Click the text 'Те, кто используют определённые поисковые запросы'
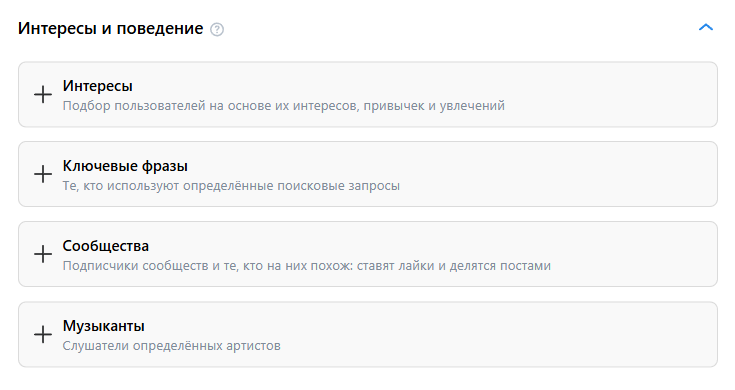 point(231,186)
